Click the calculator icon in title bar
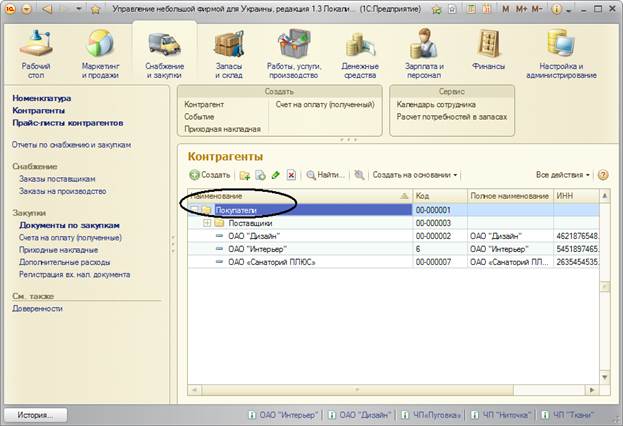The width and height of the screenshot is (623, 426). coord(471,9)
